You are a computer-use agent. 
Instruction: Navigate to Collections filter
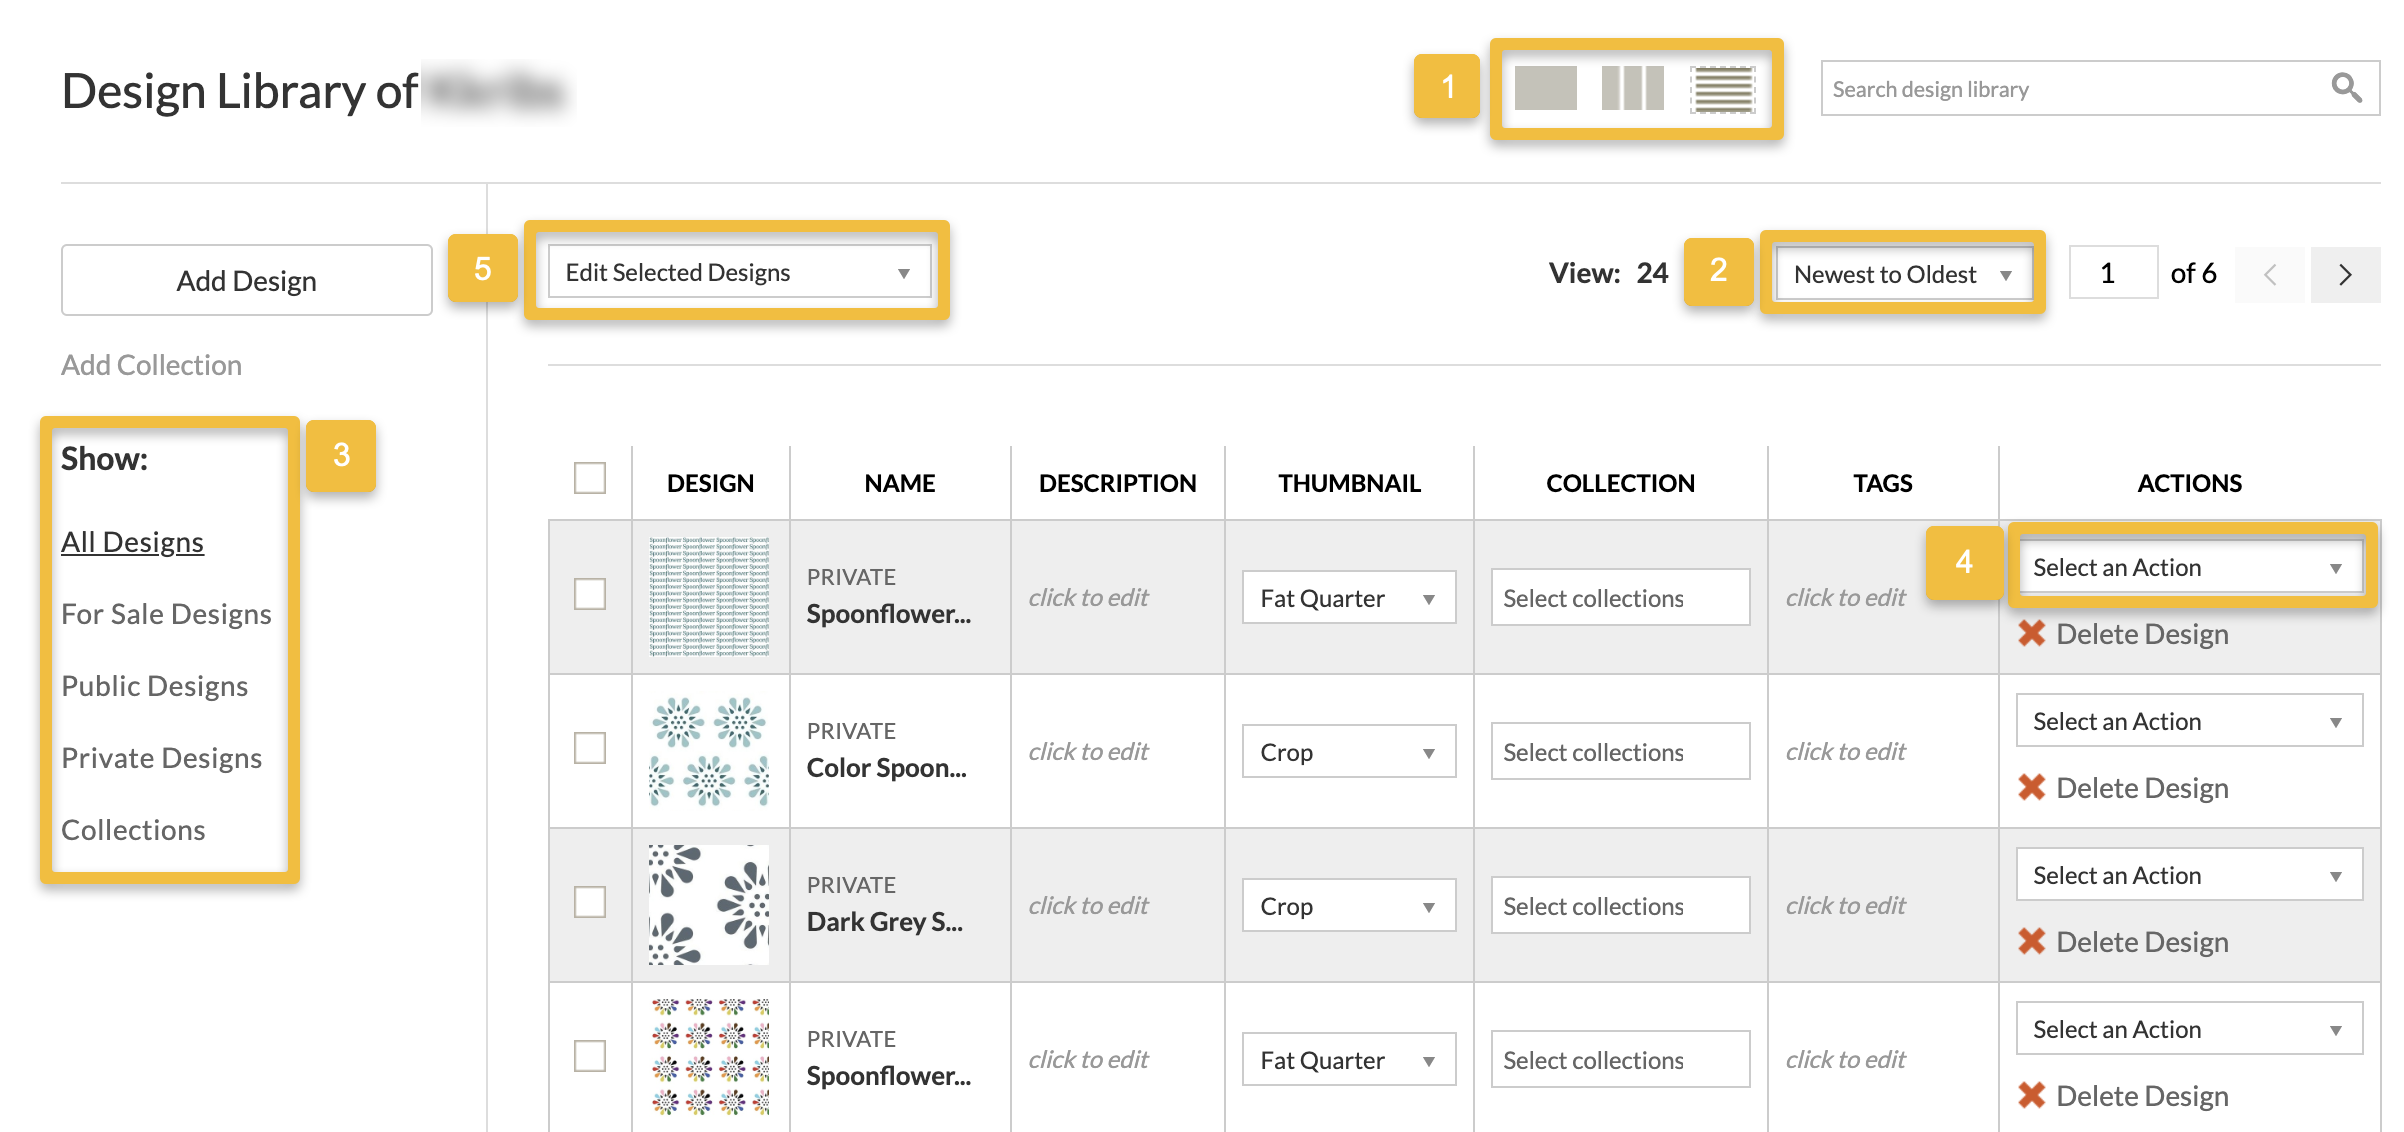click(132, 830)
